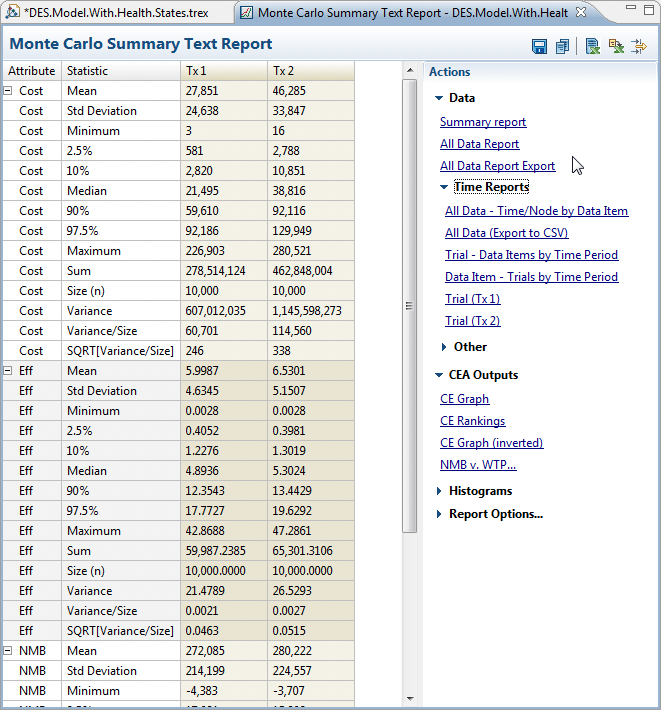Open the Summary report link
Viewport: 661px width, 710px height.
(483, 122)
